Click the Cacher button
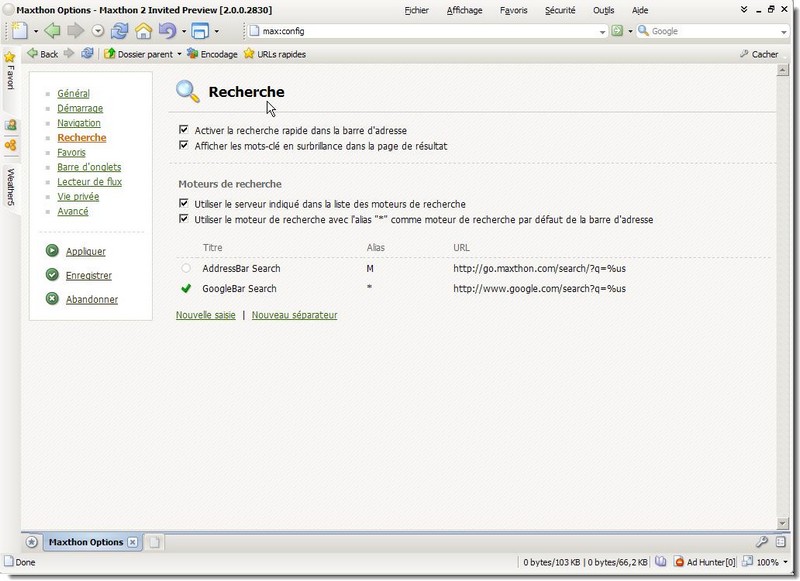 pos(759,54)
